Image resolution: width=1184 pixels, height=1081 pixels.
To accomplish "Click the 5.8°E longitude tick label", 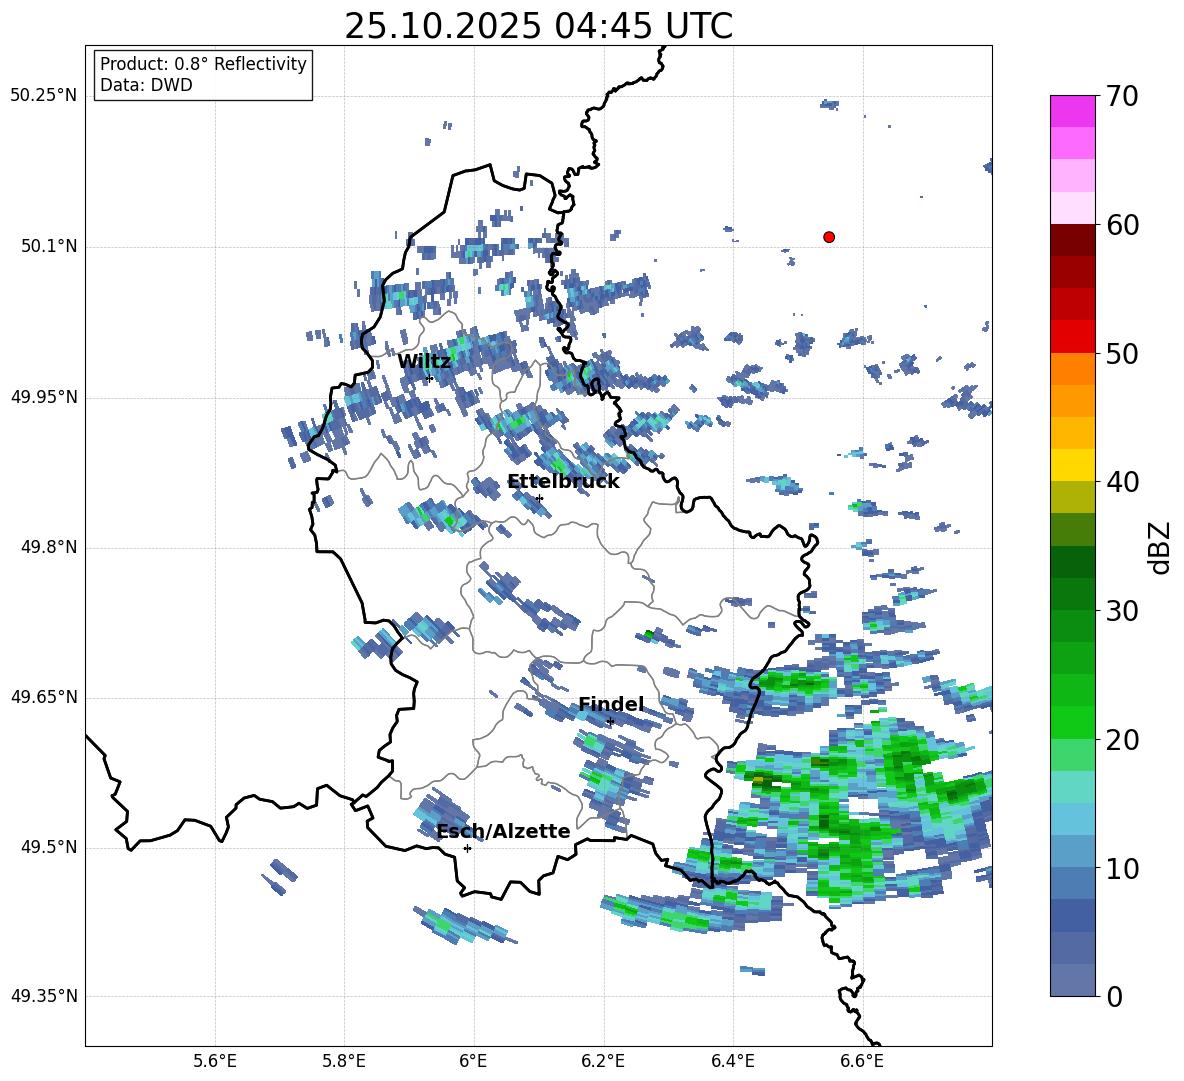I will [344, 1061].
